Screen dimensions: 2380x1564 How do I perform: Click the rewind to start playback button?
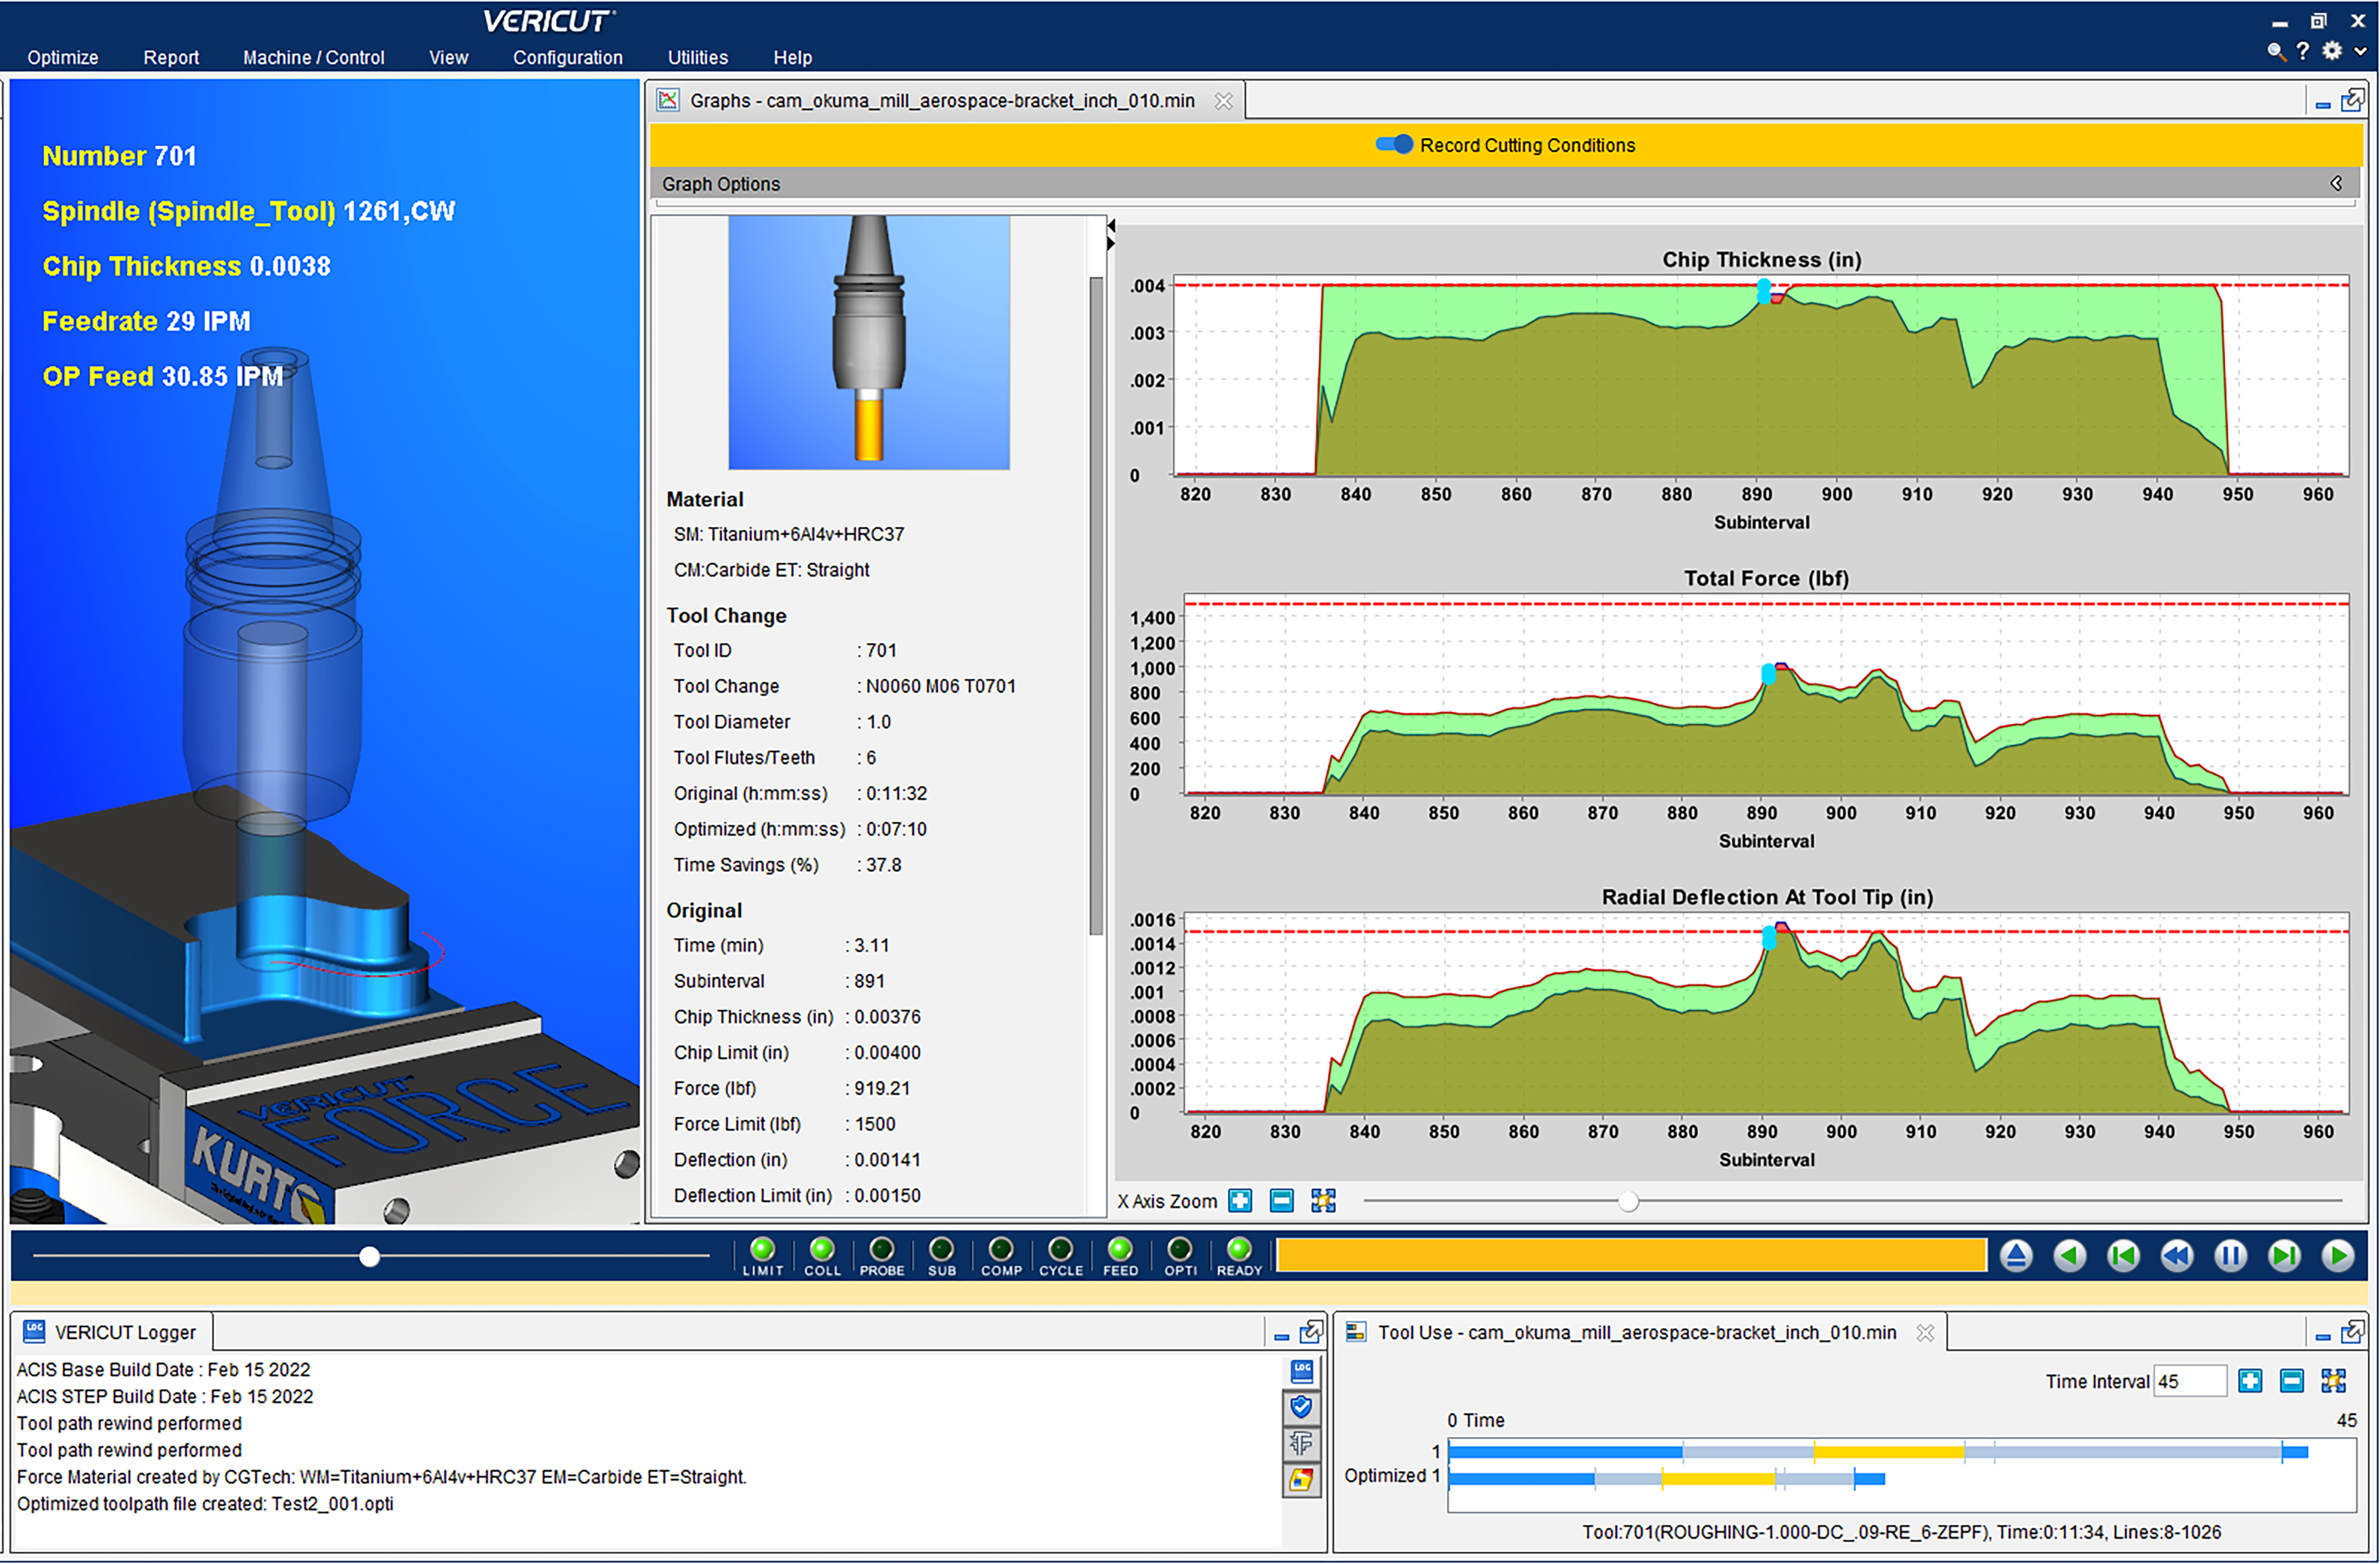click(2123, 1256)
